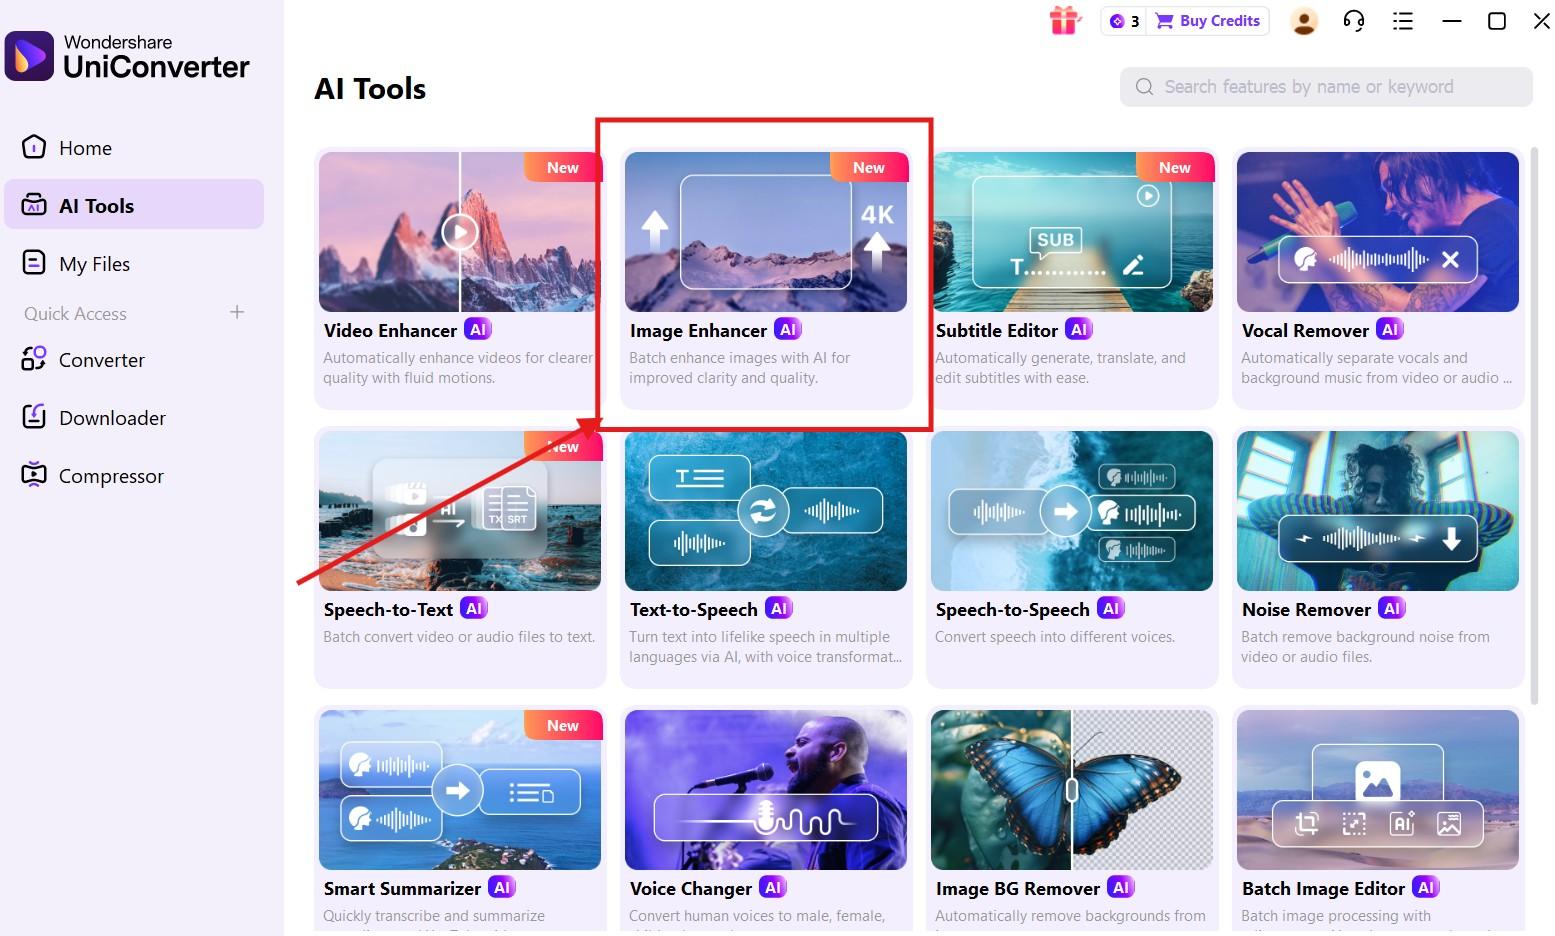The height and width of the screenshot is (936, 1555).
Task: Click the AI badge beside Vocal Remover
Action: click(1390, 329)
